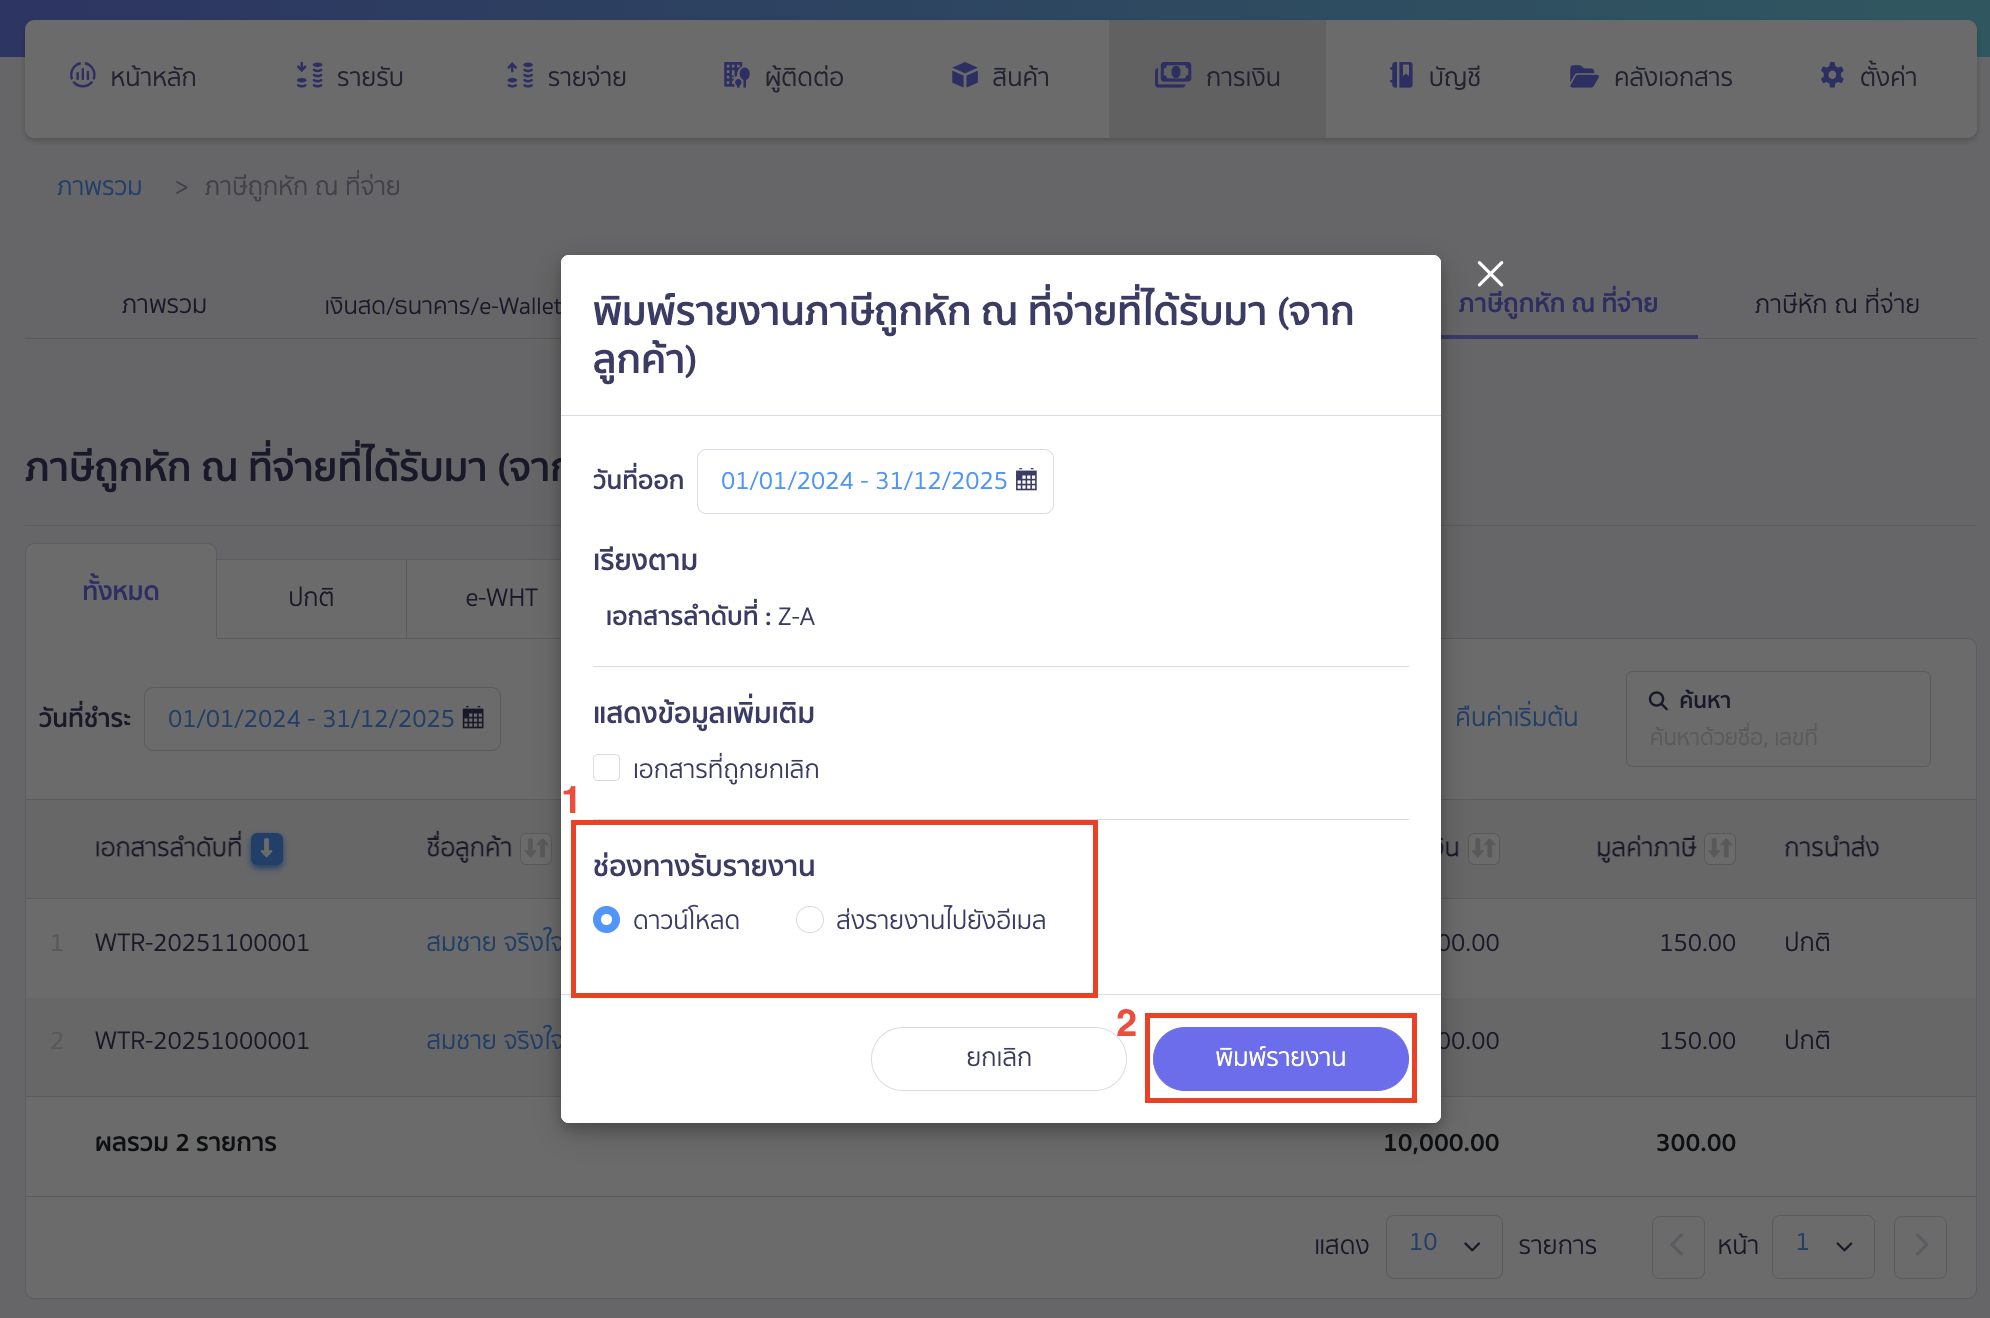This screenshot has height=1318, width=1990.
Task: Open the รายจ่าย expenses section icon
Action: click(518, 76)
